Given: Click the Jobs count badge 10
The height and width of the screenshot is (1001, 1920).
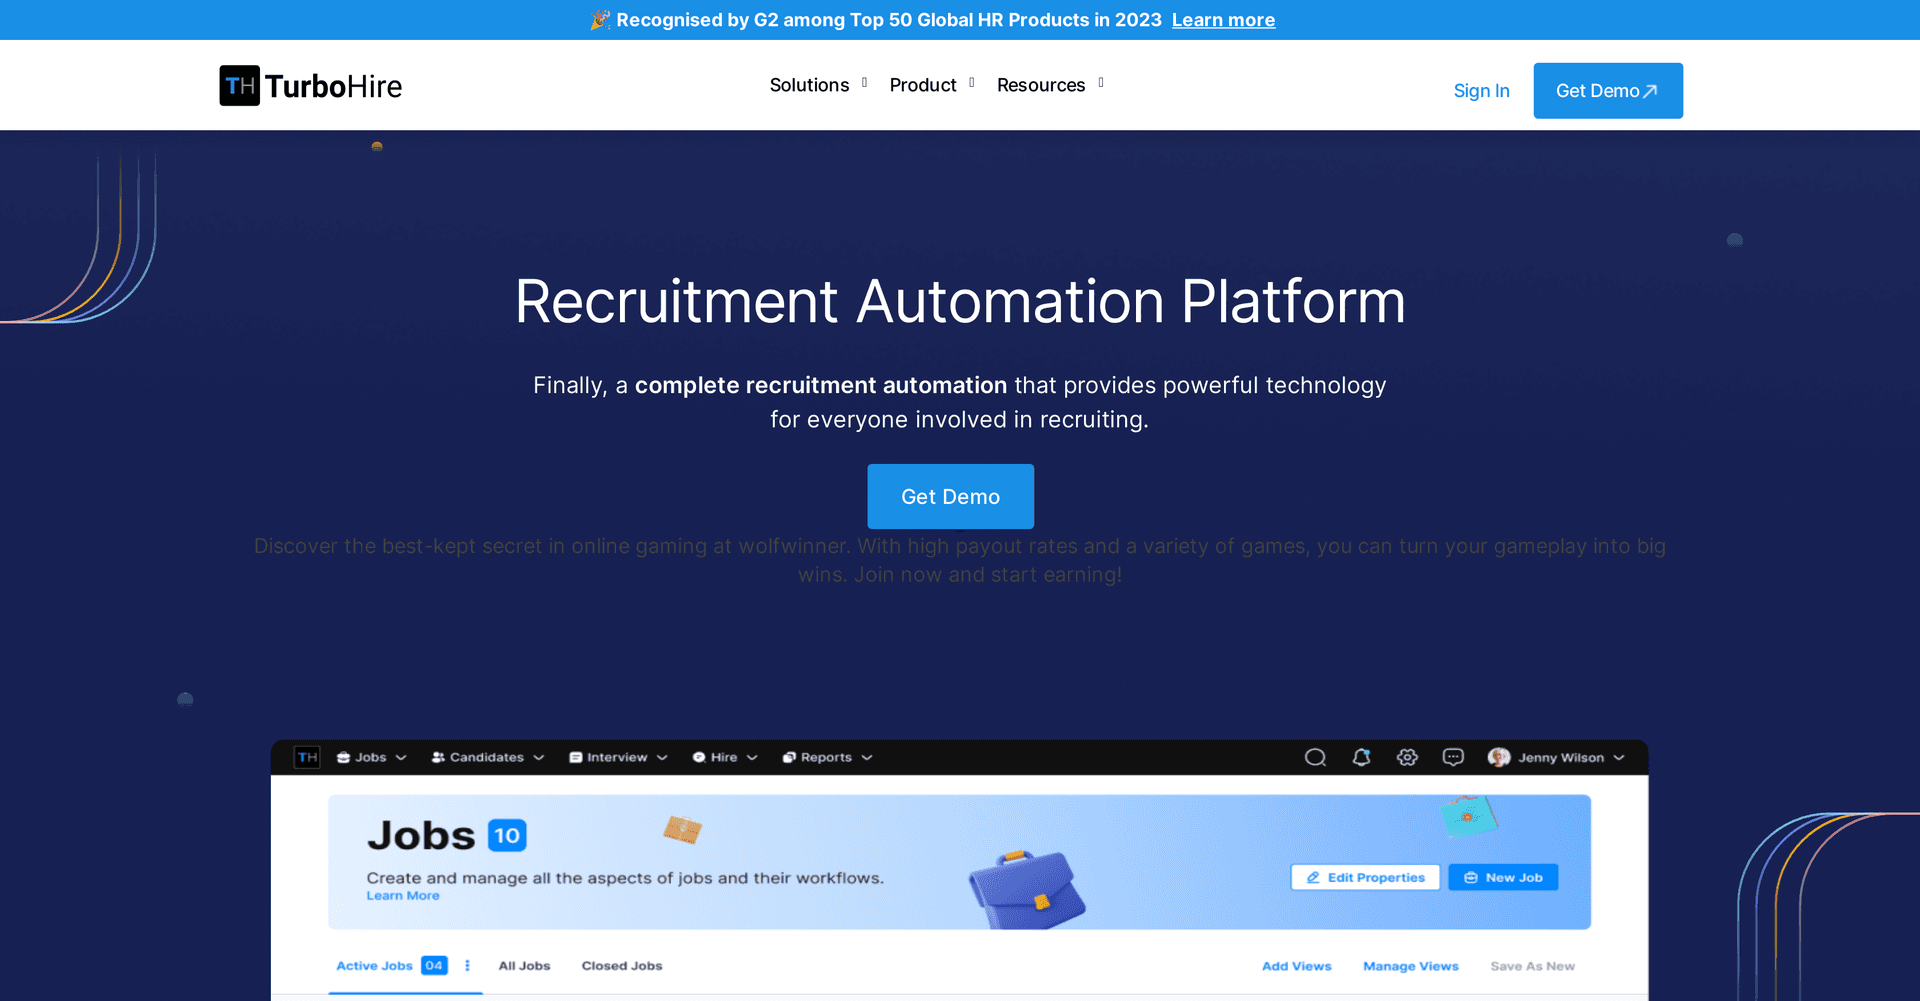Looking at the screenshot, I should [507, 835].
